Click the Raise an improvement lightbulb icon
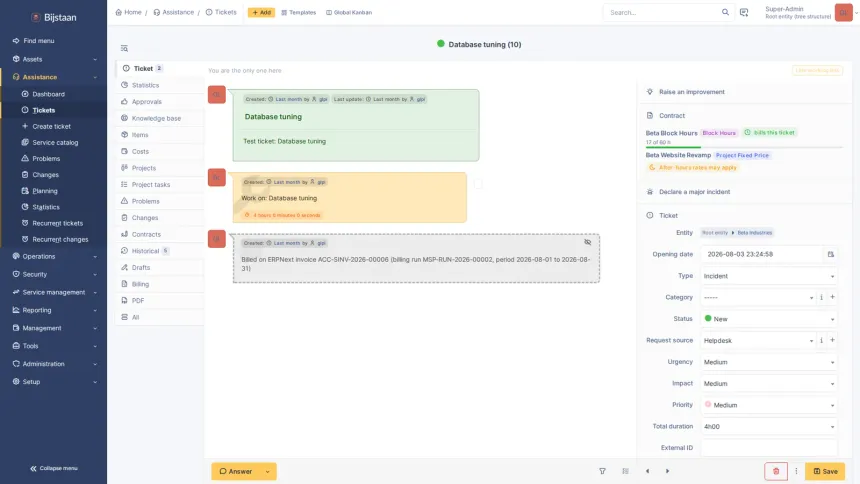 point(649,92)
